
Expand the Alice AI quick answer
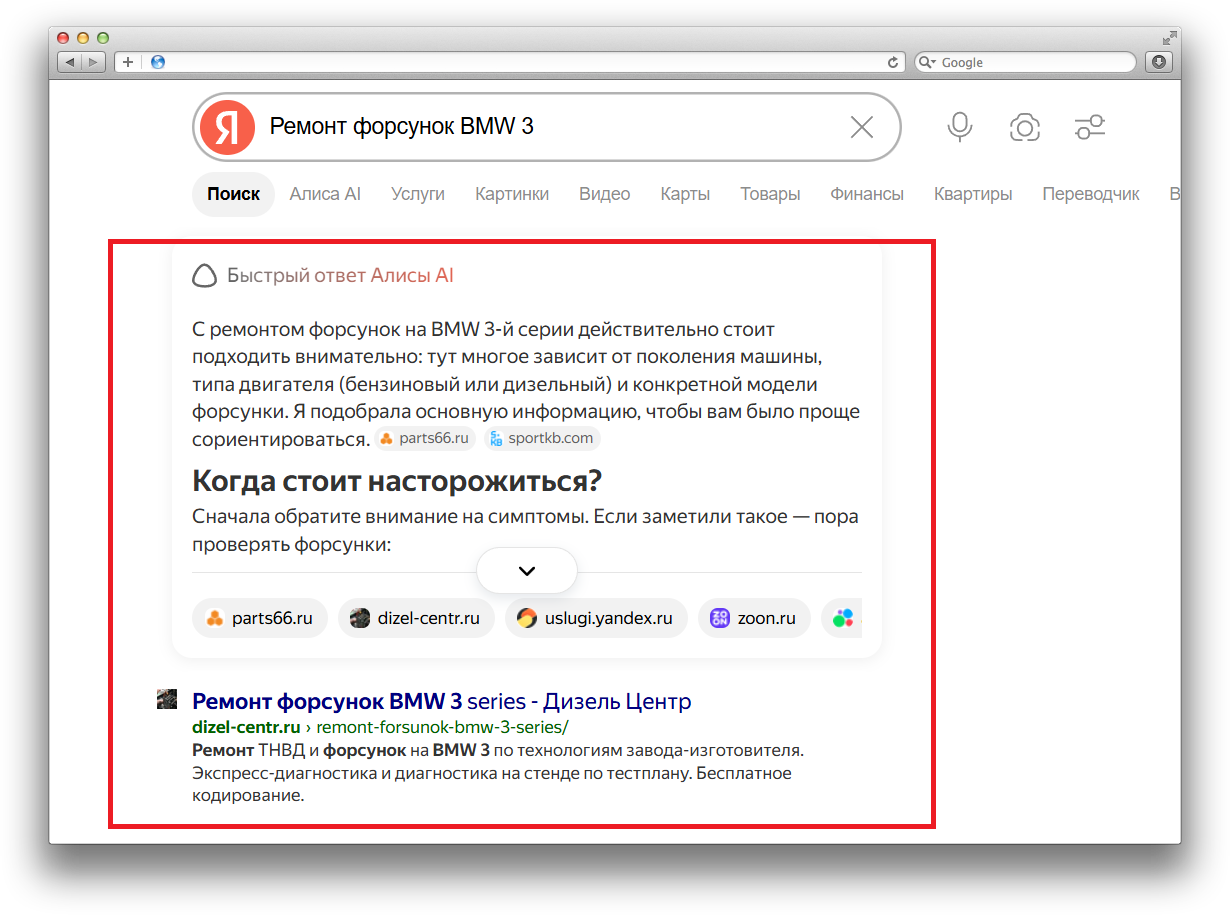click(x=527, y=571)
